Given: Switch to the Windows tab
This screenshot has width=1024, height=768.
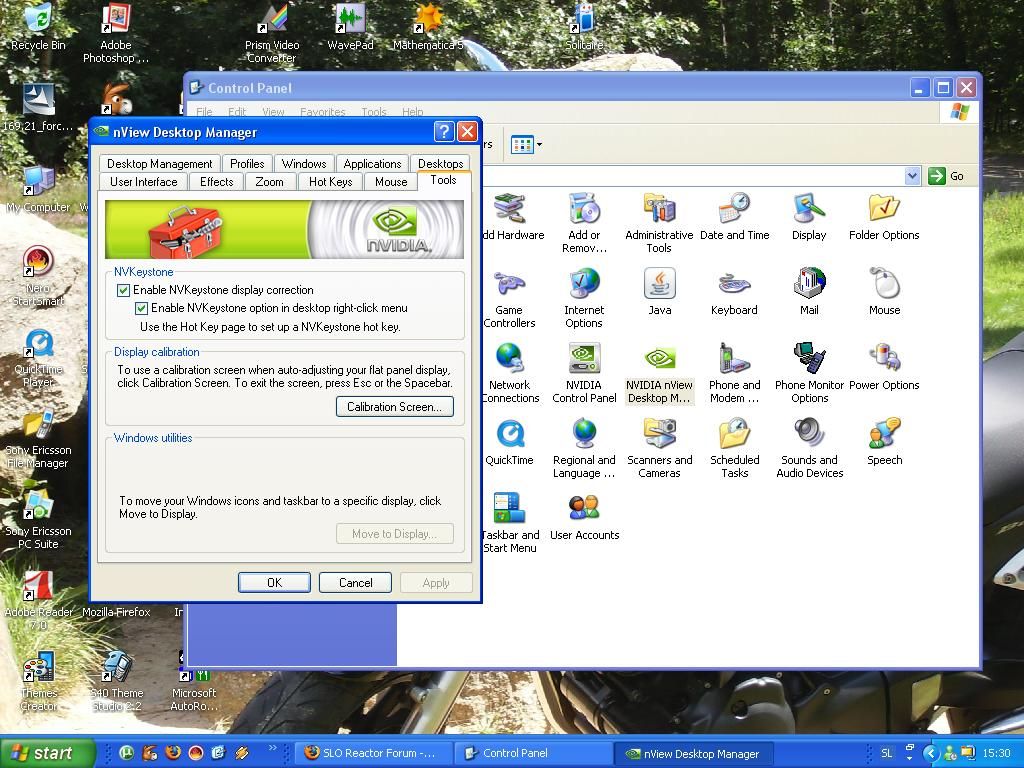Looking at the screenshot, I should tap(304, 163).
